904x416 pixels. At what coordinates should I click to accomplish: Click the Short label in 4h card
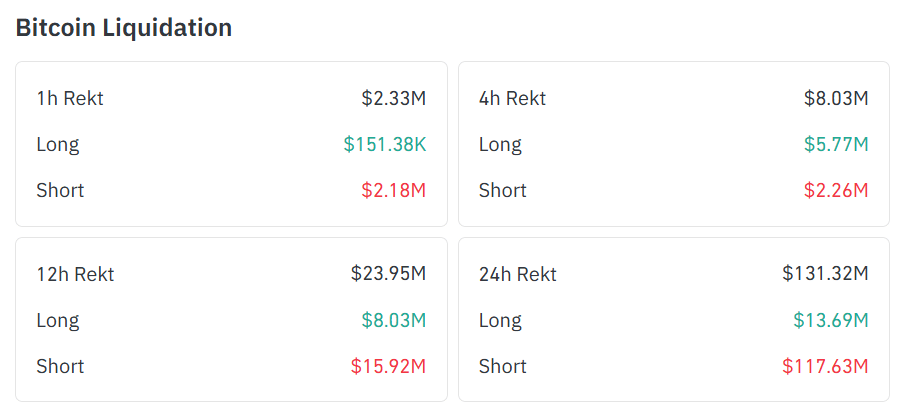pyautogui.click(x=503, y=190)
